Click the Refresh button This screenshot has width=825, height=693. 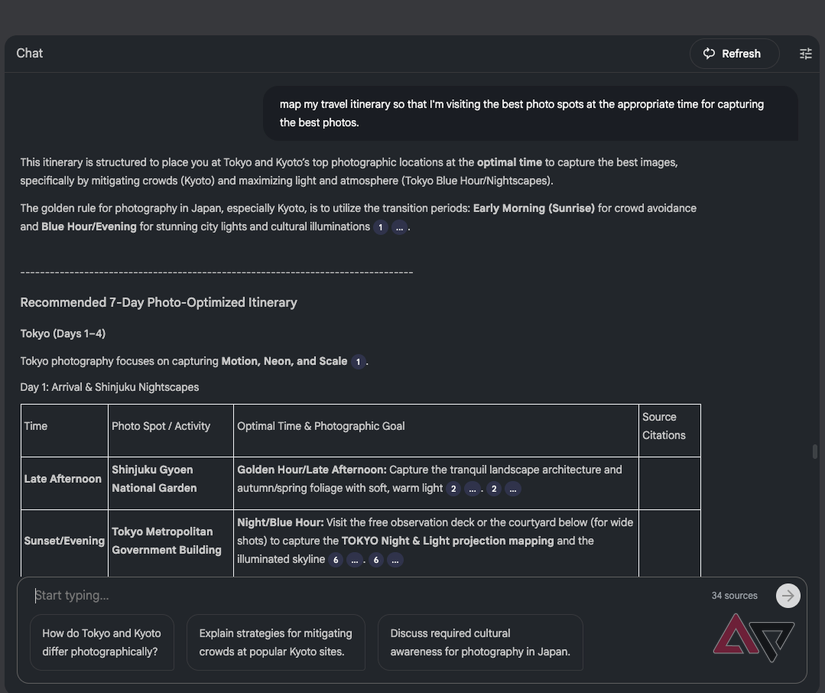point(733,54)
